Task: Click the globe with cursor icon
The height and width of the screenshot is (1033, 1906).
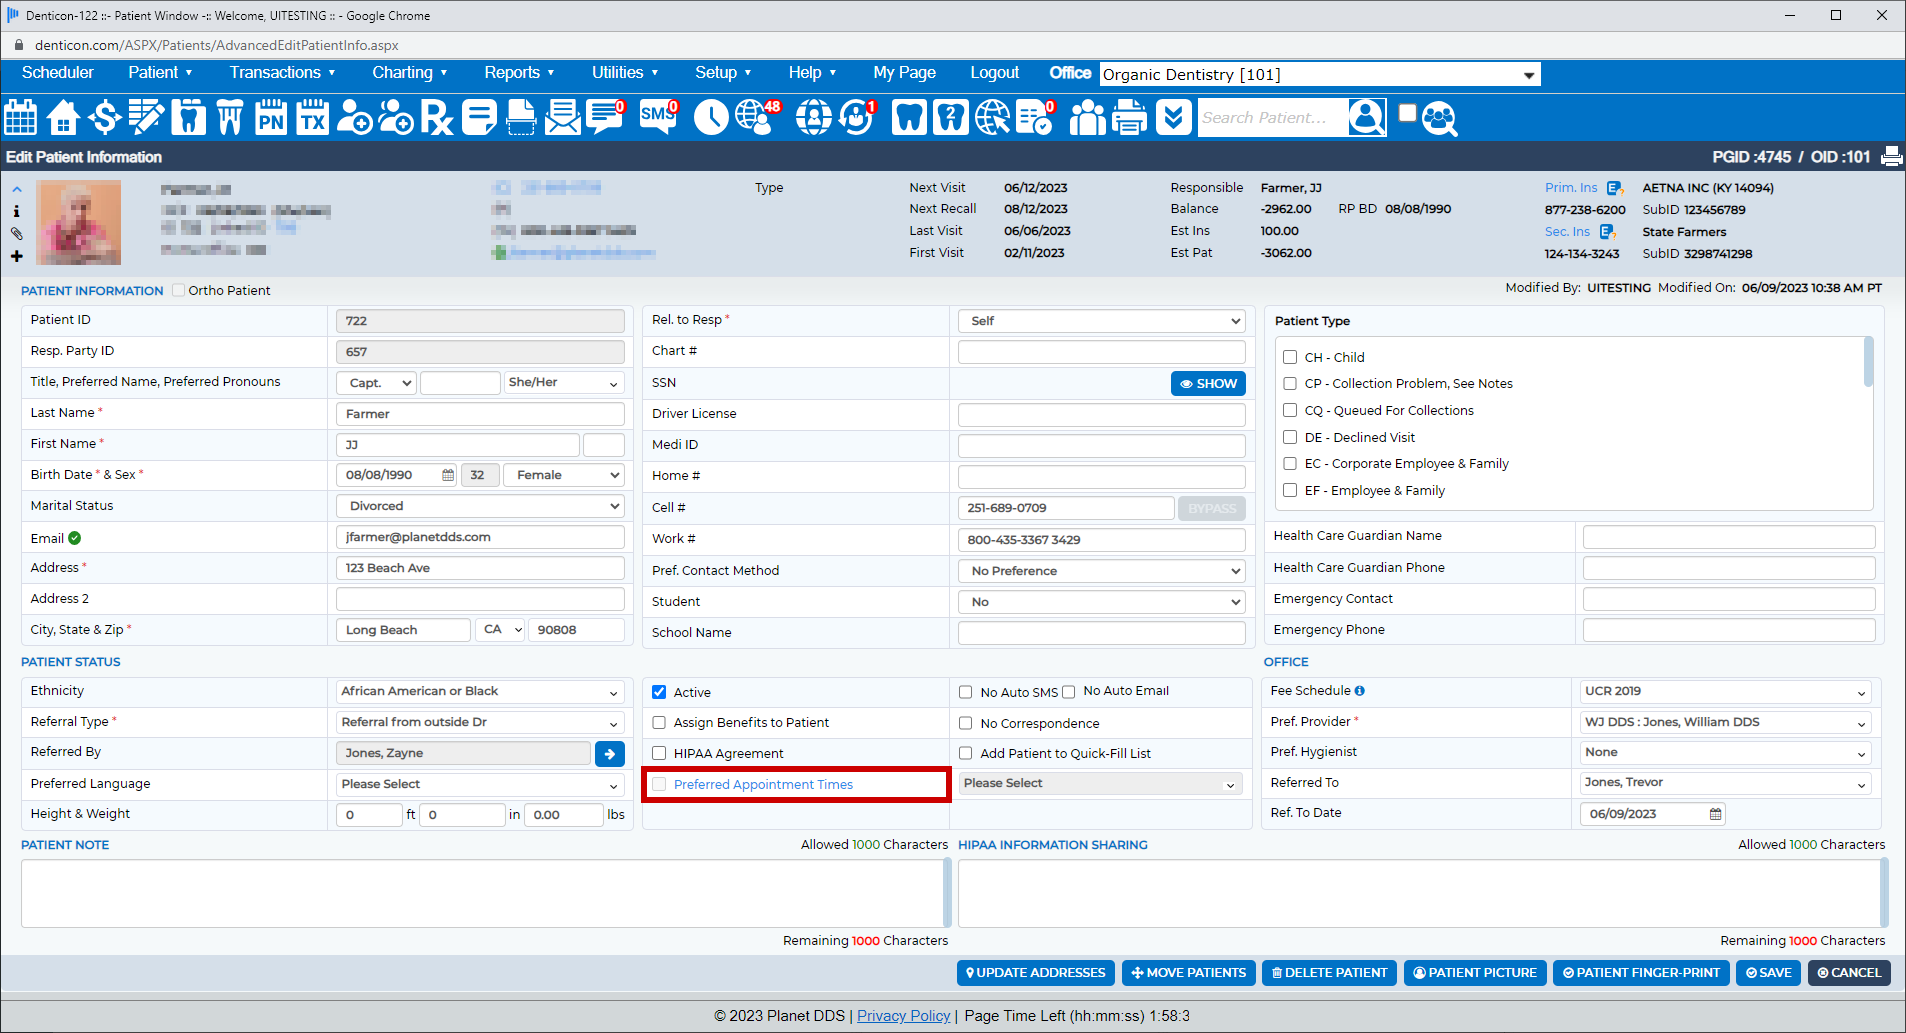Action: click(x=992, y=117)
